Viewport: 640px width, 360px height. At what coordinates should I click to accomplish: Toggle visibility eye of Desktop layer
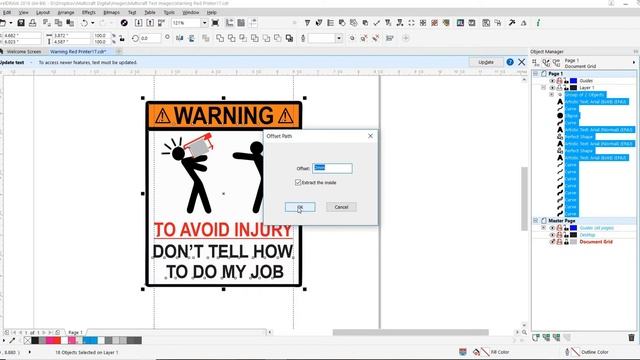552,235
